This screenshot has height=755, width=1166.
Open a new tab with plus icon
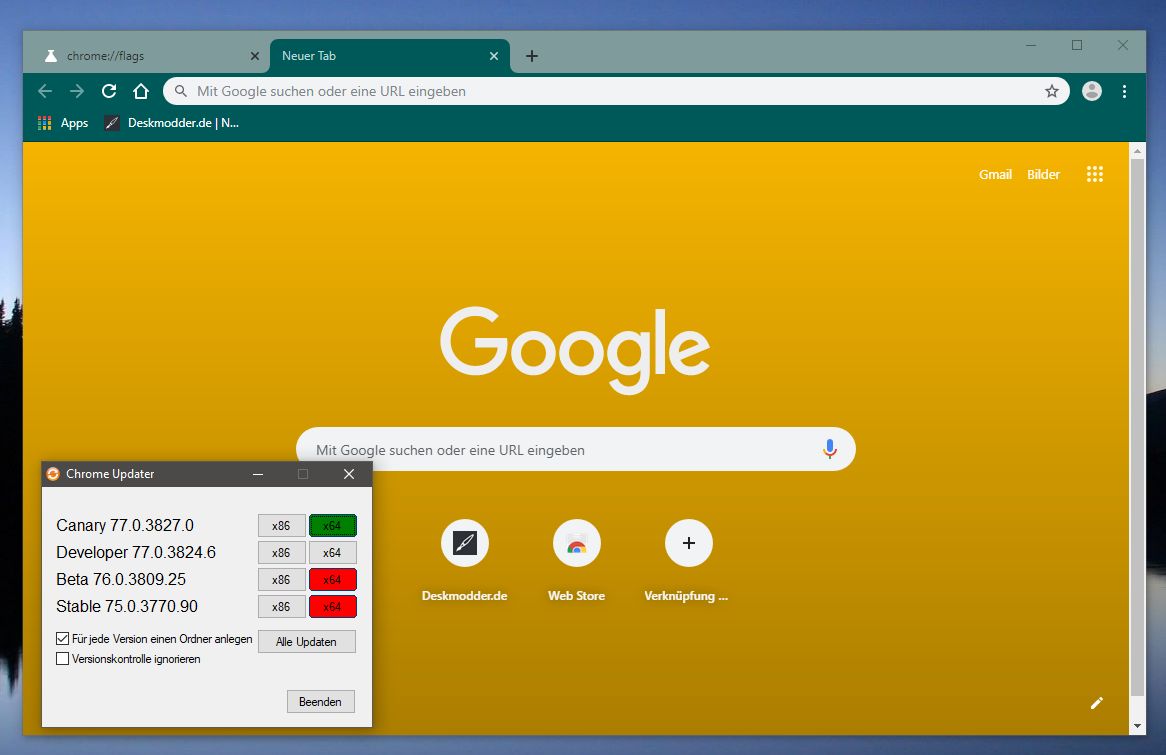[x=532, y=56]
